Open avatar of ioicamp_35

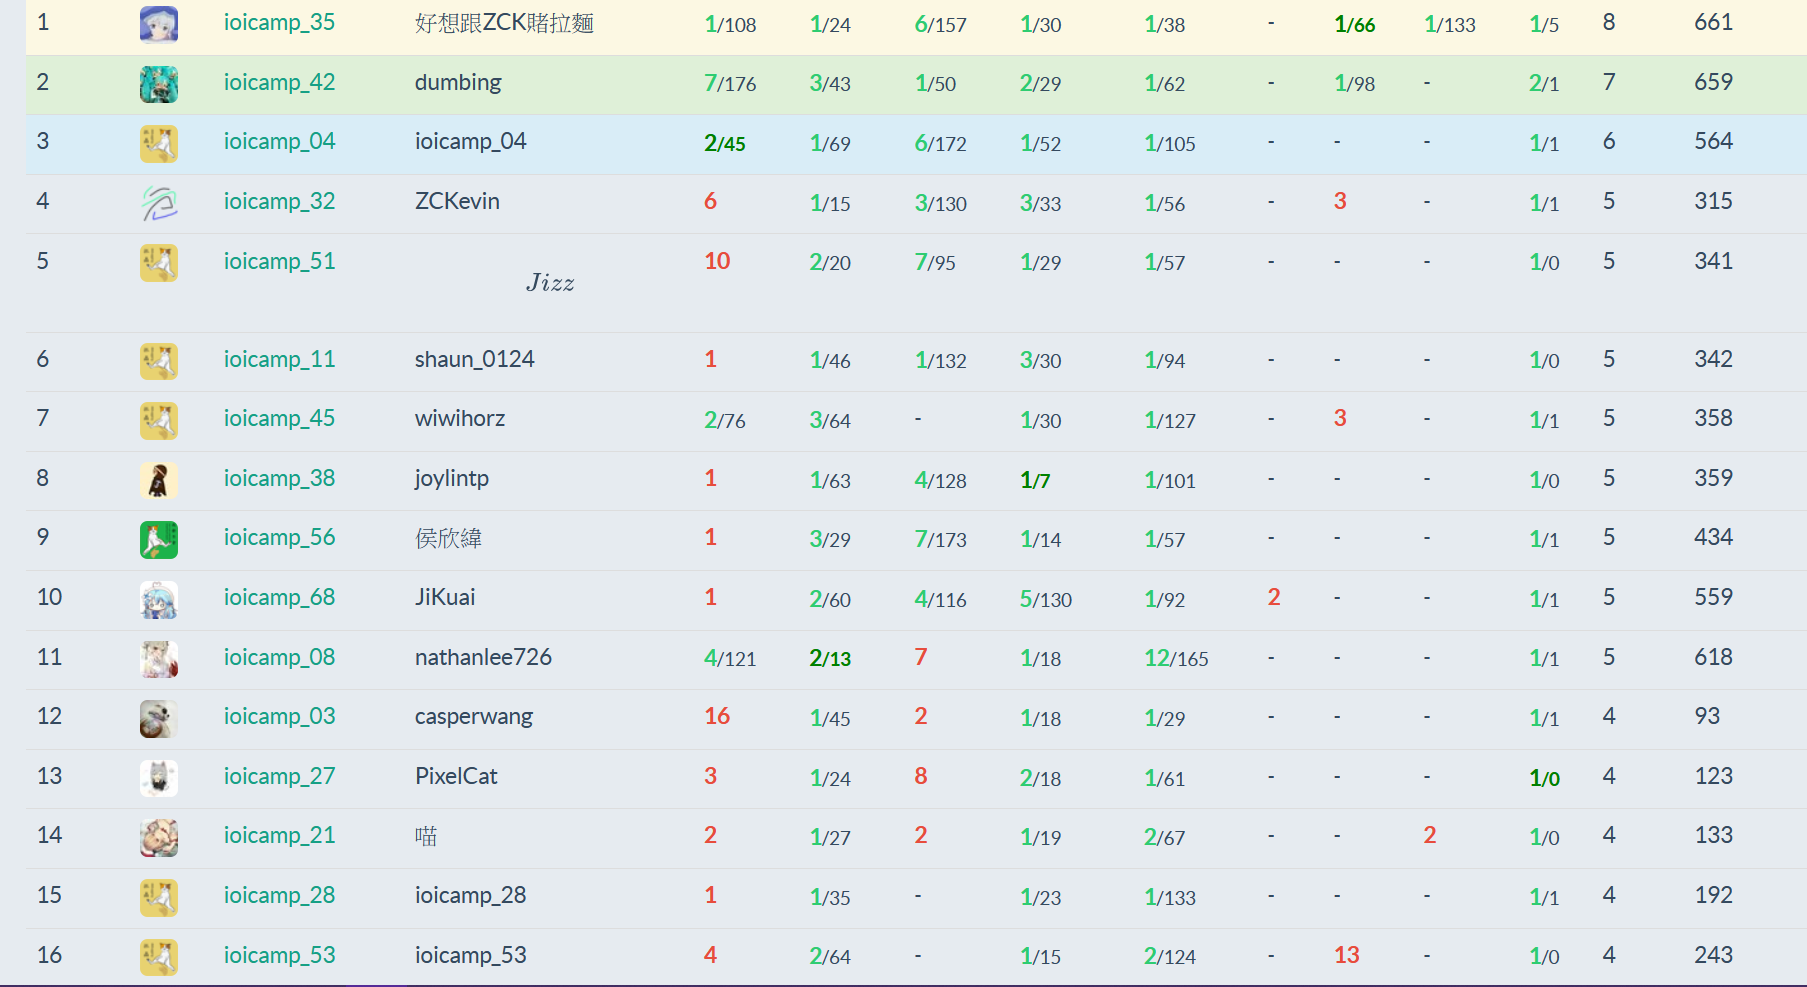click(159, 24)
